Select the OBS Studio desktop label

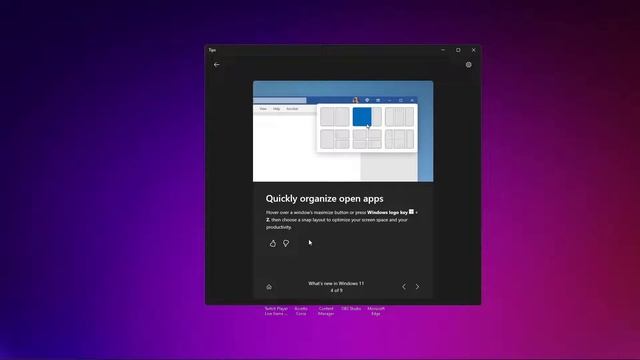click(x=351, y=309)
